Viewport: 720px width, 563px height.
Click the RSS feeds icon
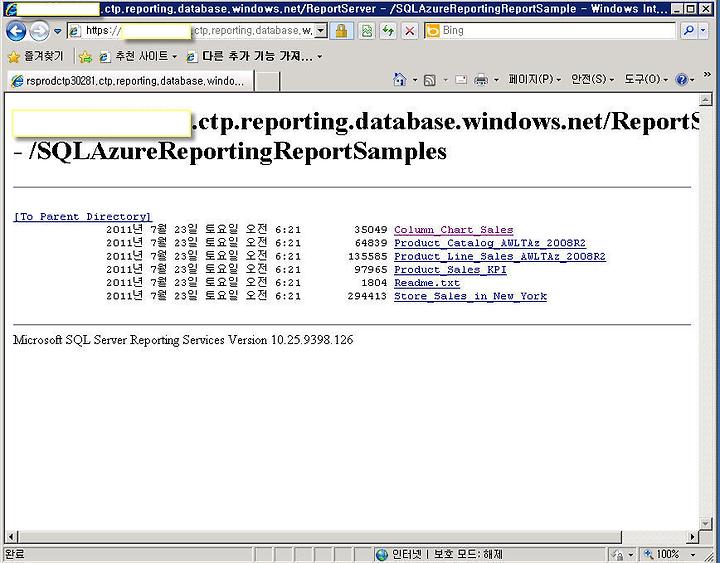pyautogui.click(x=430, y=80)
